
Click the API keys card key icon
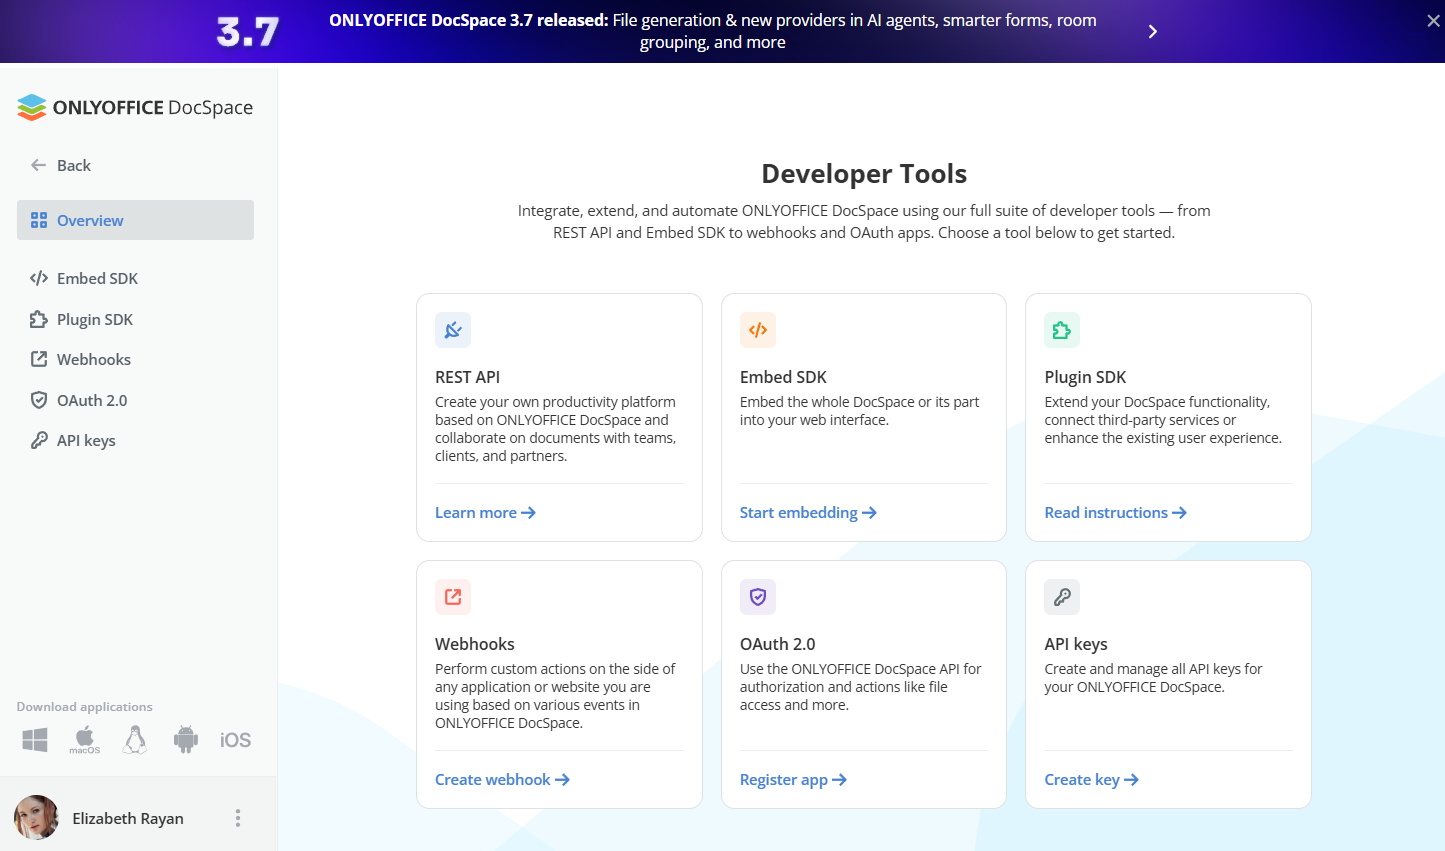pos(1062,597)
